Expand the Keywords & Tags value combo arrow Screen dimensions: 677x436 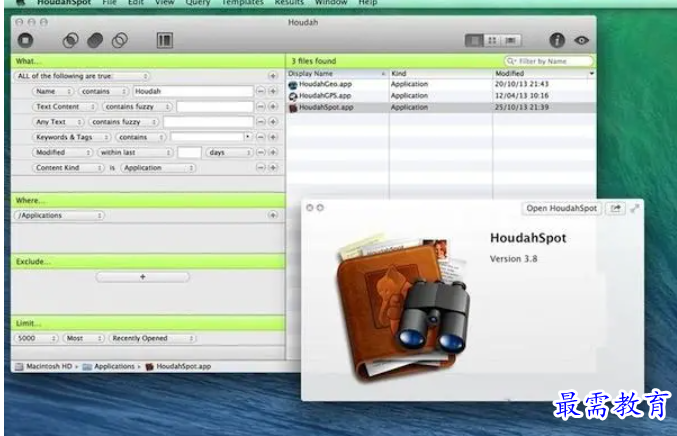pyautogui.click(x=248, y=137)
